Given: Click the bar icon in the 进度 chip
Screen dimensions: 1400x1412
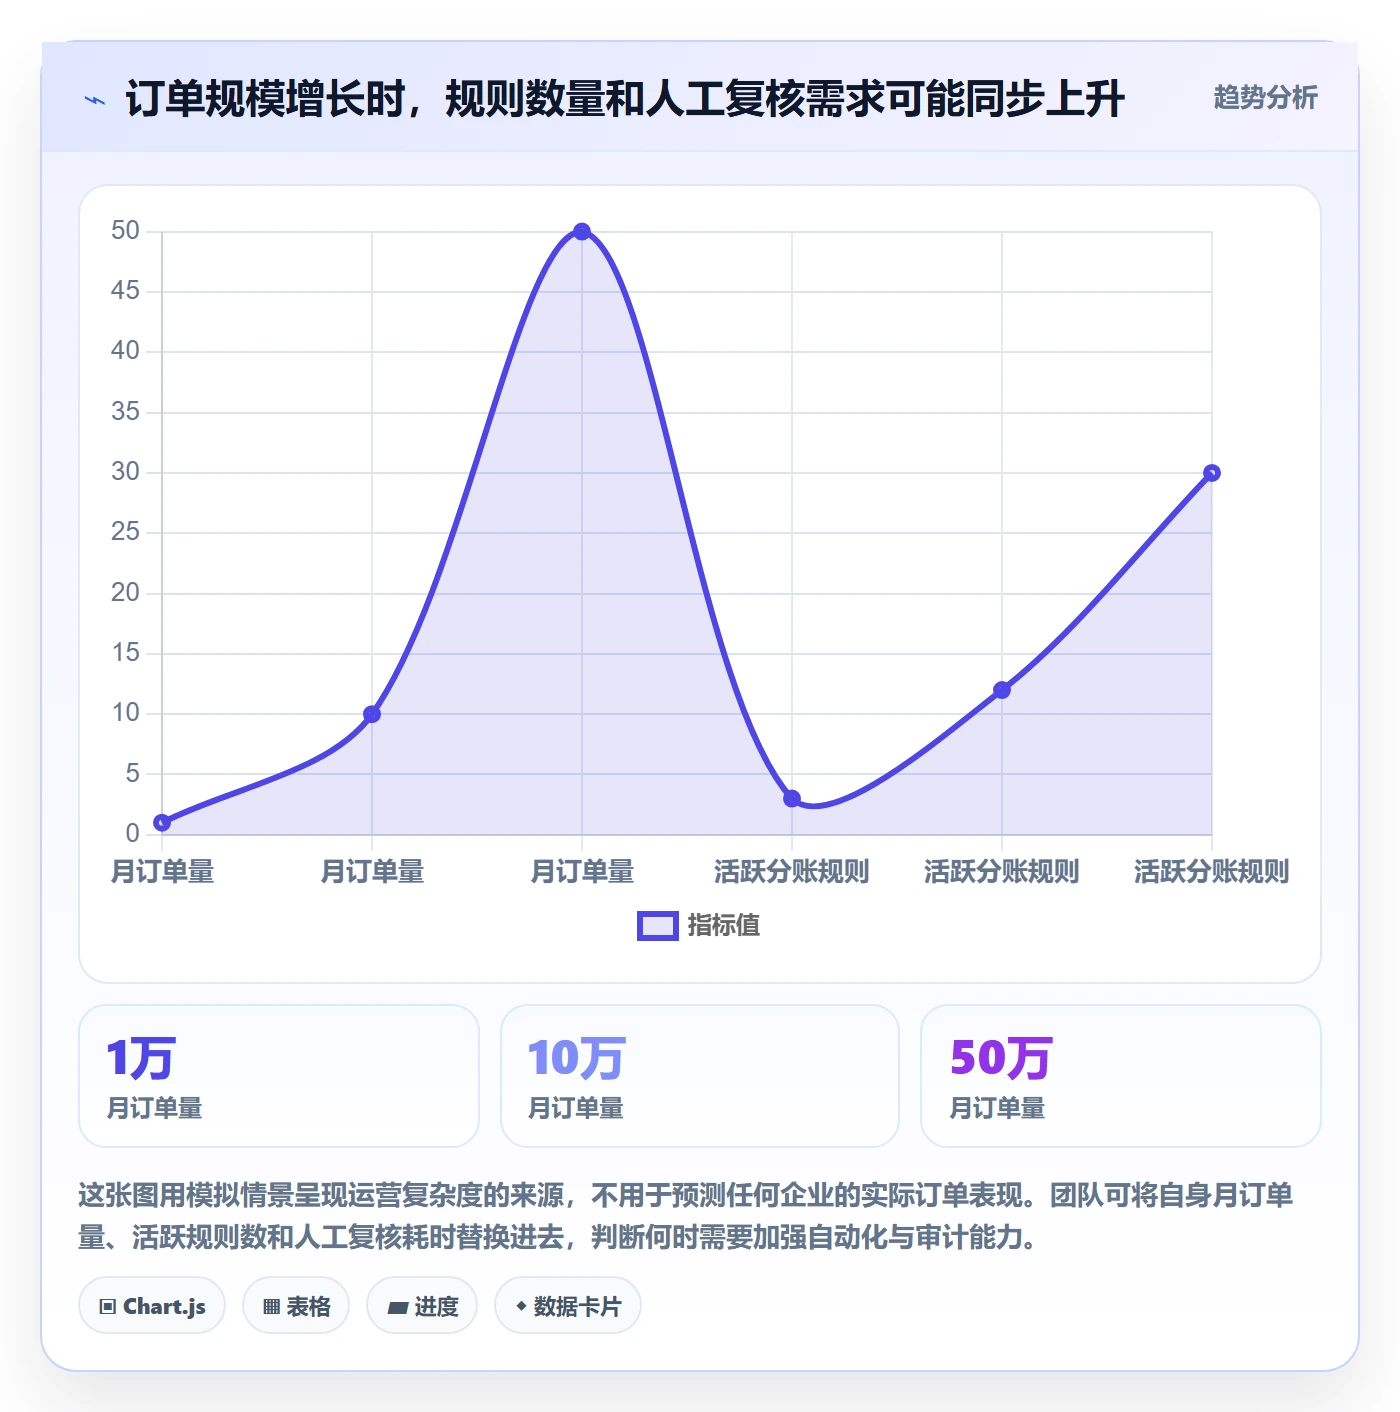Looking at the screenshot, I should 397,1308.
